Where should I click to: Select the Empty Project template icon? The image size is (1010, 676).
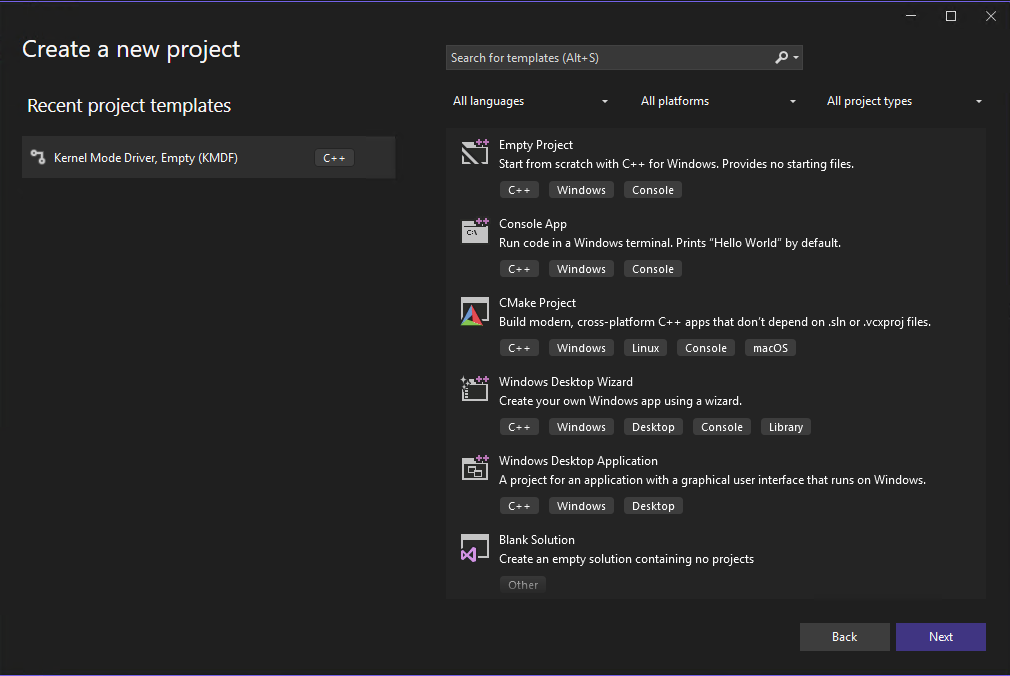[x=474, y=152]
